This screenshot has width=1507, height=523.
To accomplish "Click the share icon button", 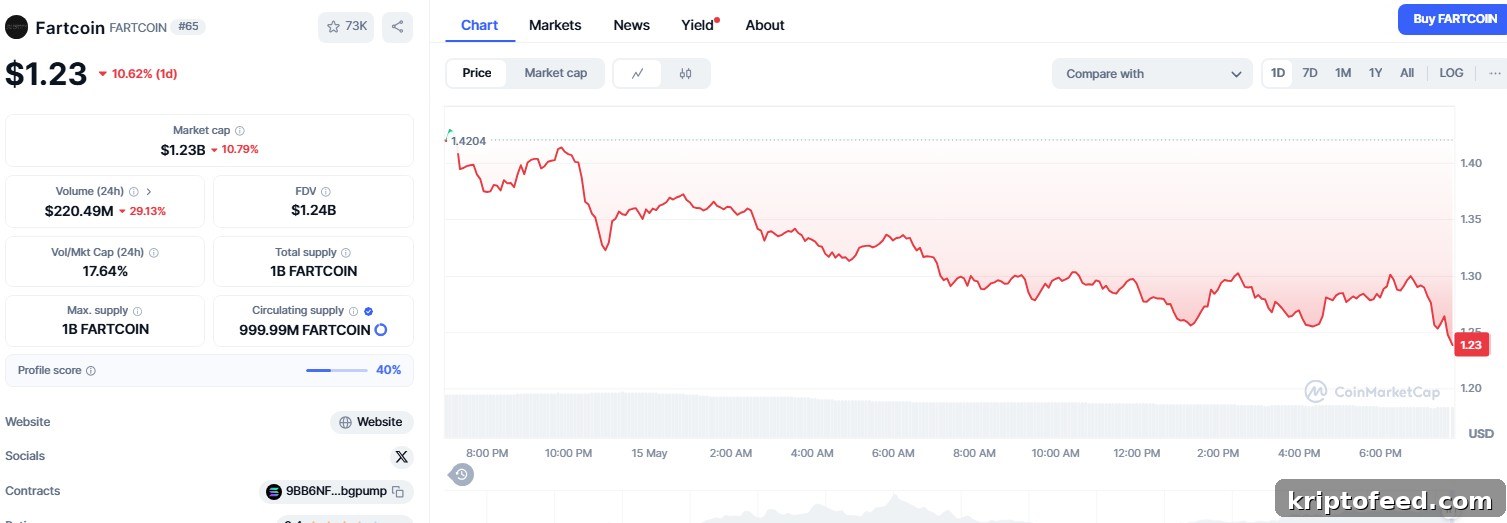I will [x=397, y=27].
